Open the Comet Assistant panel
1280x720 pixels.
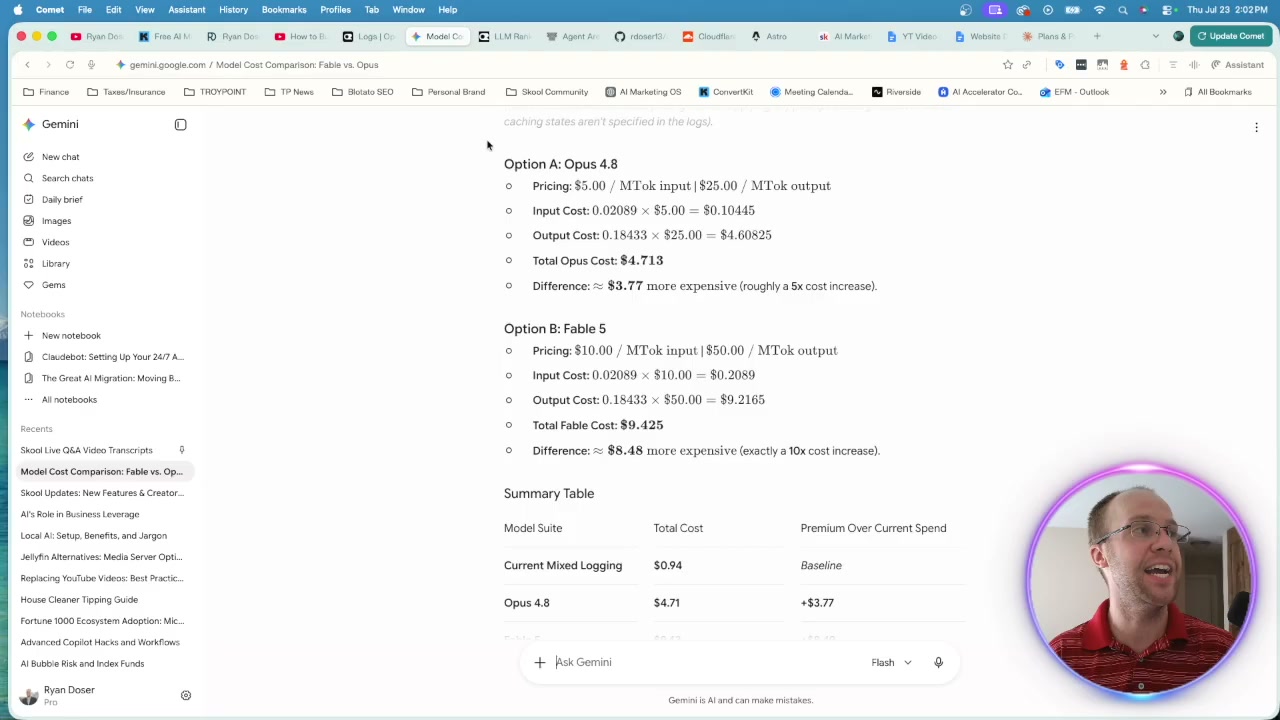coord(1237,65)
